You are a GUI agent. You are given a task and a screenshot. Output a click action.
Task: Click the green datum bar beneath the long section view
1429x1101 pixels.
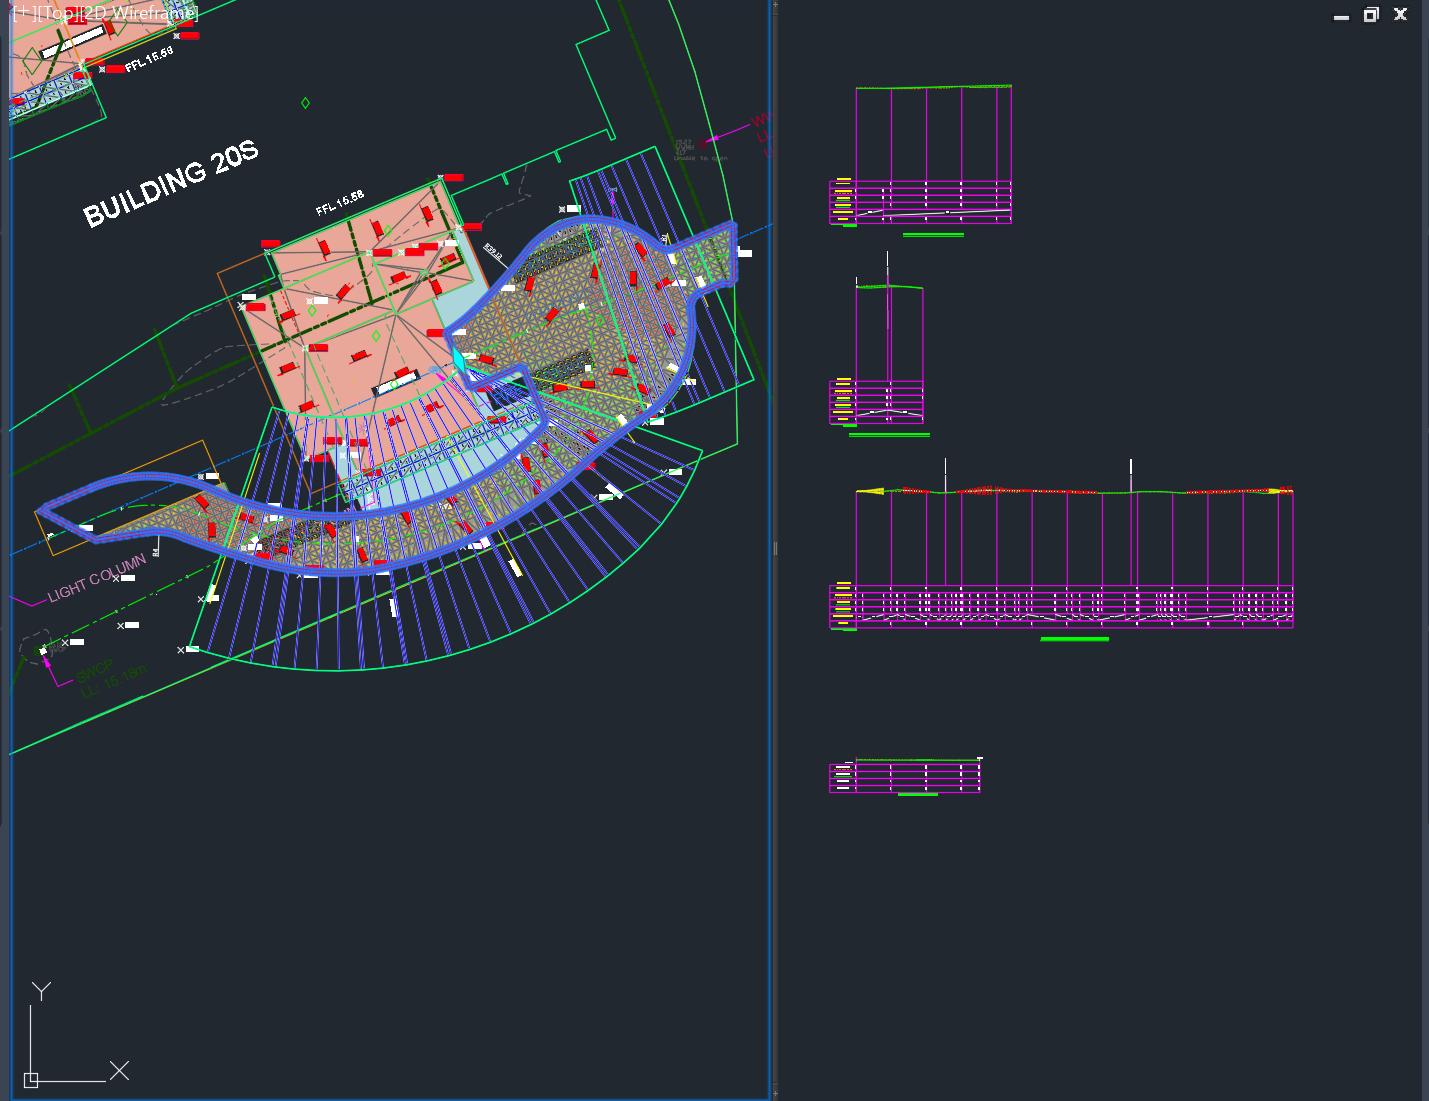click(1074, 638)
